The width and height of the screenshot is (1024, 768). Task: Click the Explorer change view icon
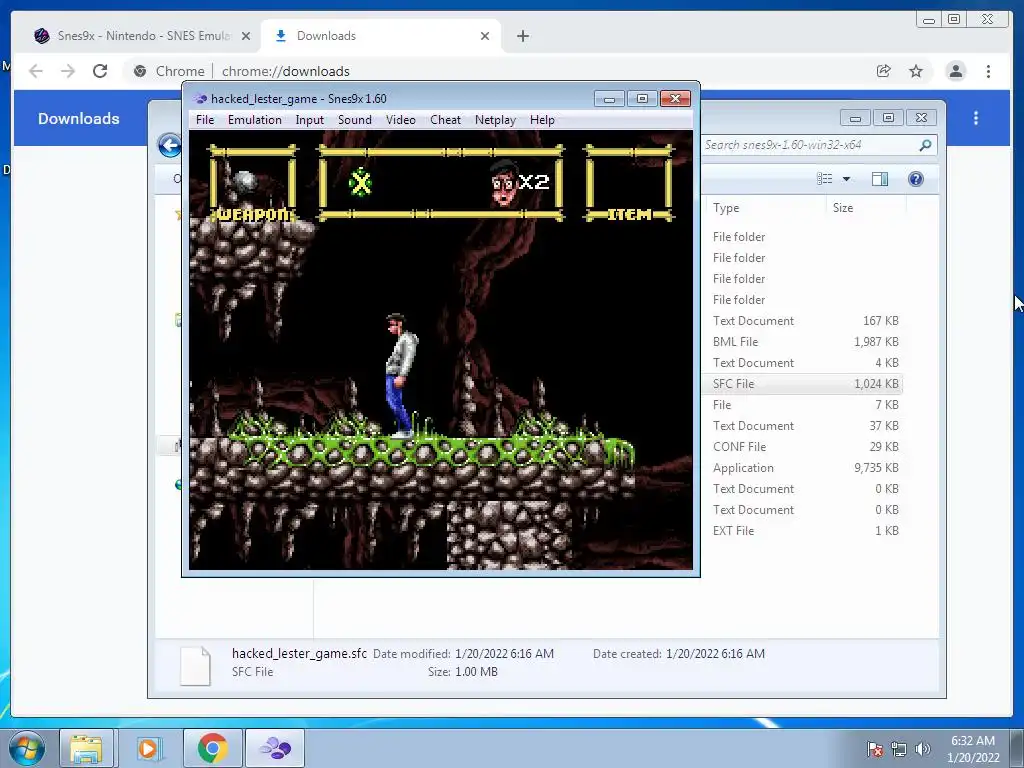pos(825,179)
